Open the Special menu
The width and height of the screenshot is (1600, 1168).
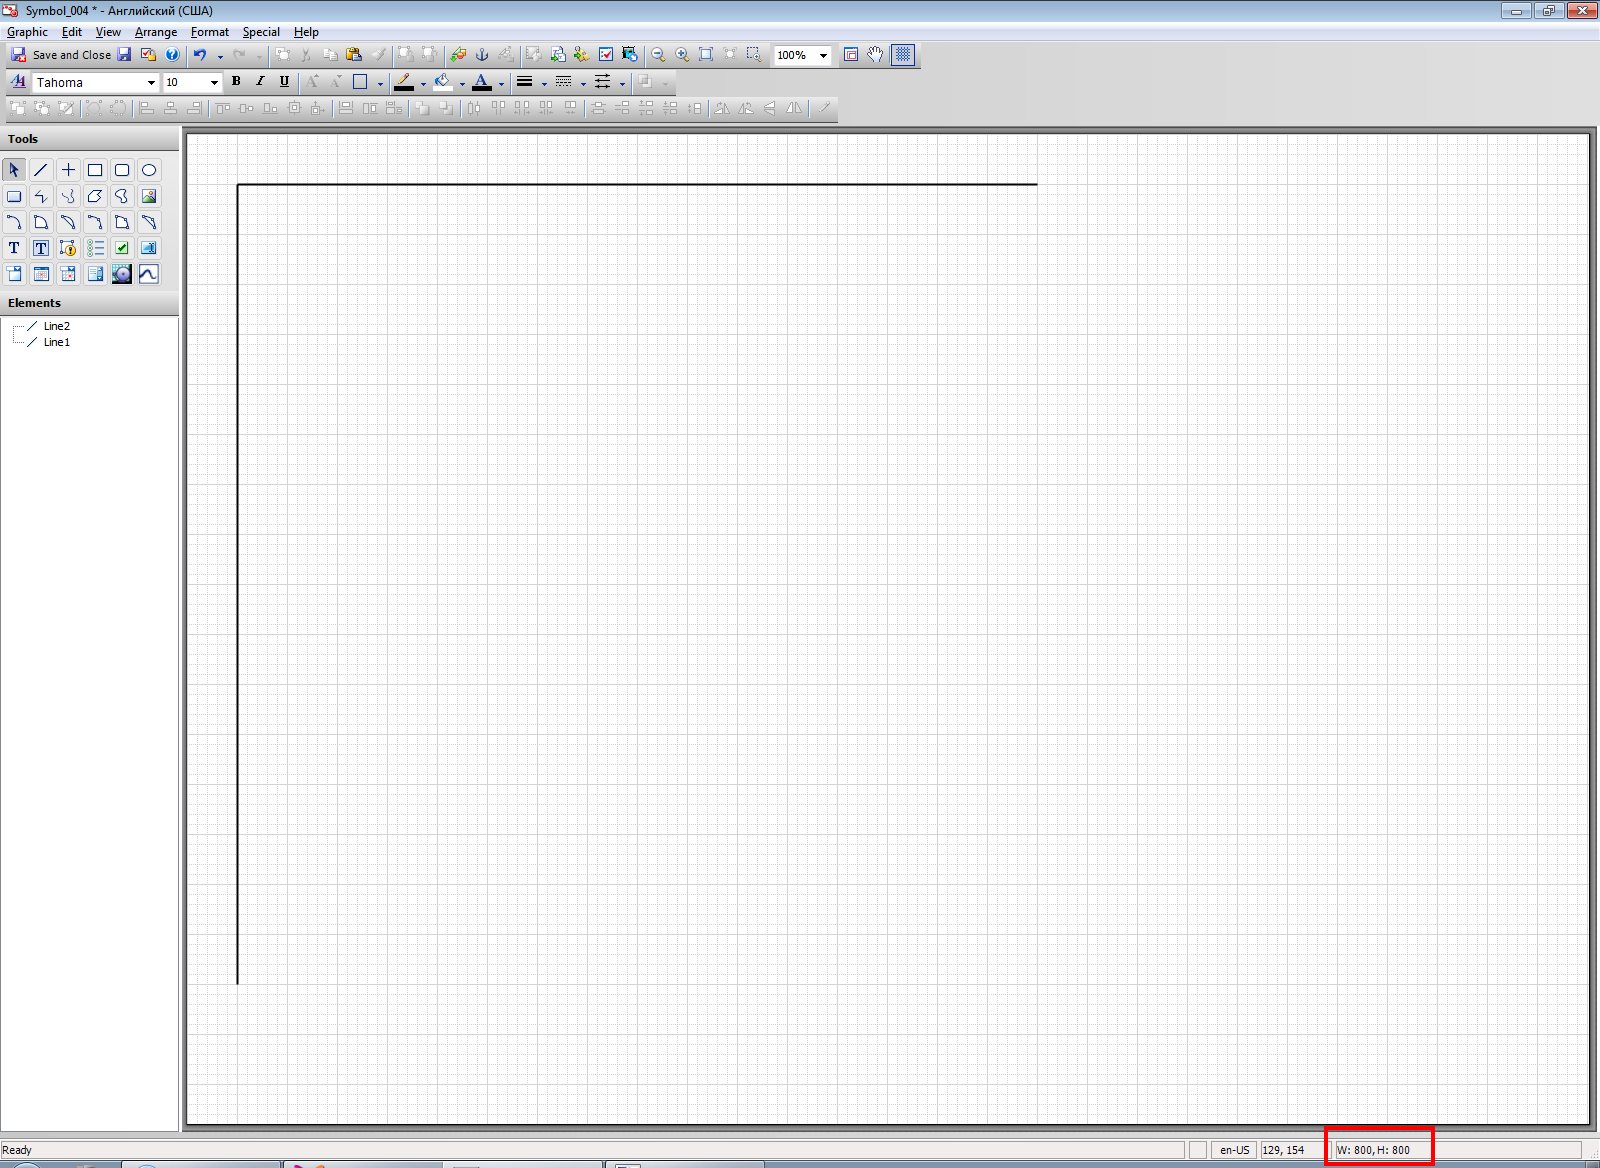point(261,32)
